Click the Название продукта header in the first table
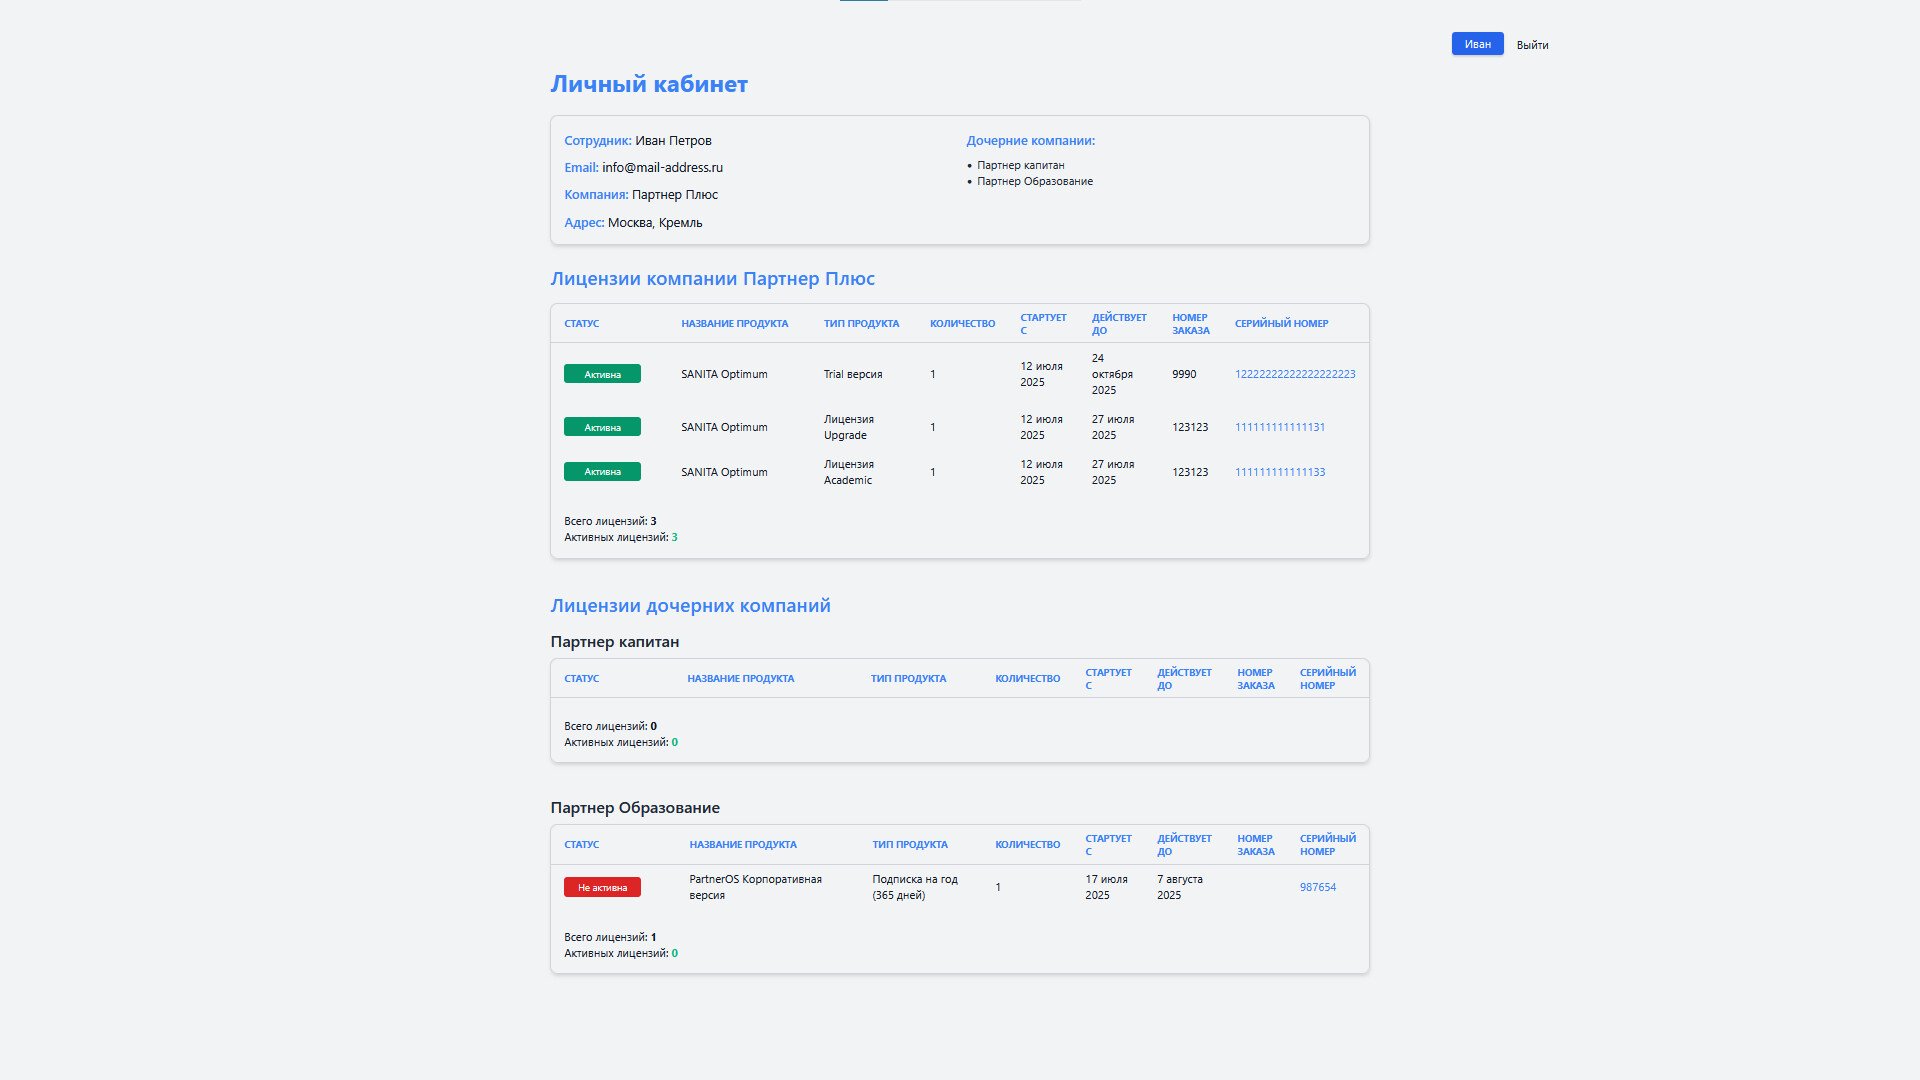The image size is (1920, 1080). click(734, 324)
